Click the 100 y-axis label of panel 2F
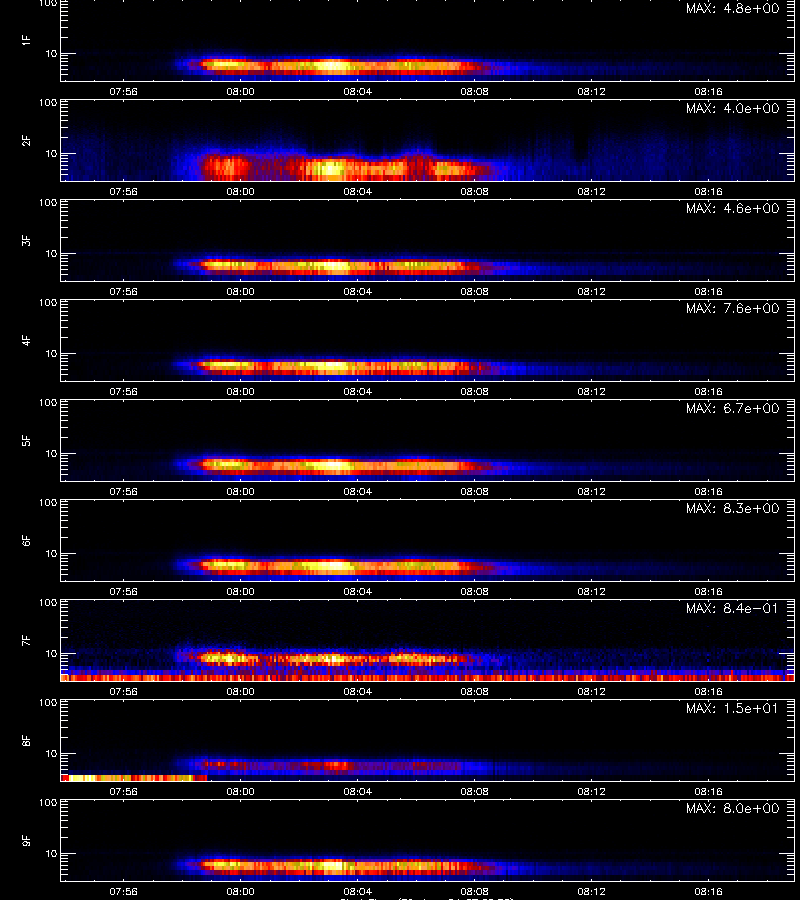Screen dimensions: 800x900 click(48, 103)
